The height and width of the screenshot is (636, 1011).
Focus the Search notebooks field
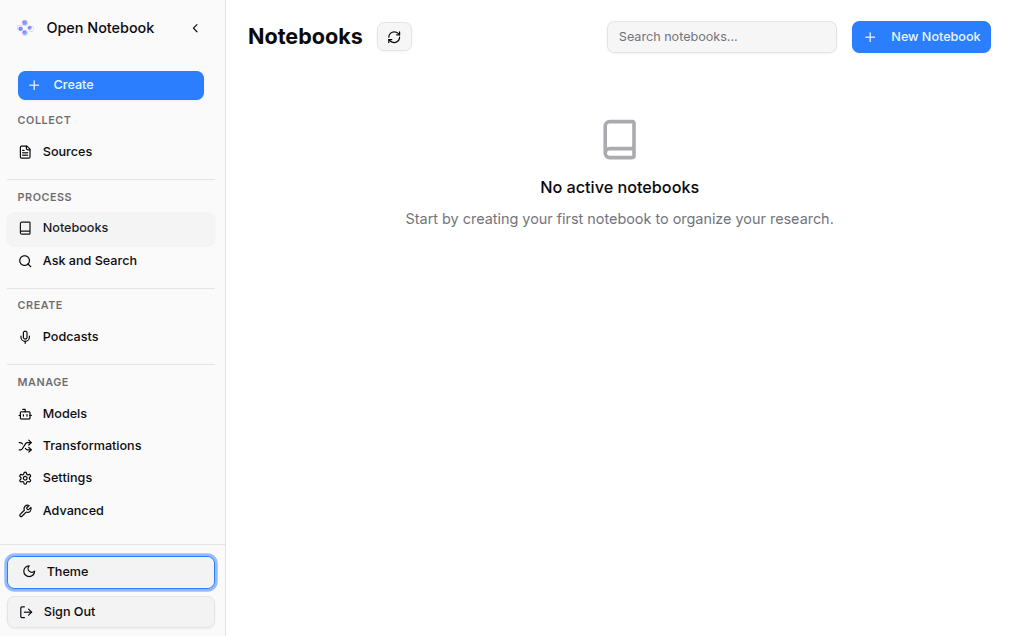pos(721,37)
